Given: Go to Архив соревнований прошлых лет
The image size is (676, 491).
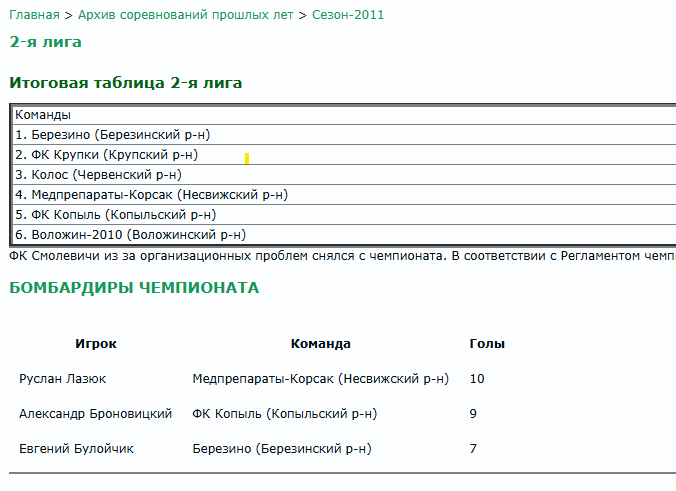Looking at the screenshot, I should click(x=186, y=15).
